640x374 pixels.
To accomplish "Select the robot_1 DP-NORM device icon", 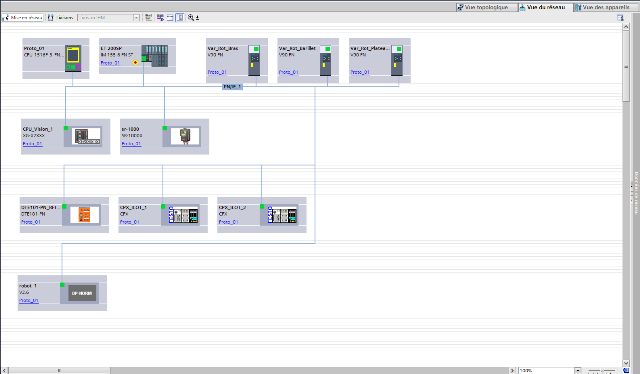I will (x=82, y=293).
